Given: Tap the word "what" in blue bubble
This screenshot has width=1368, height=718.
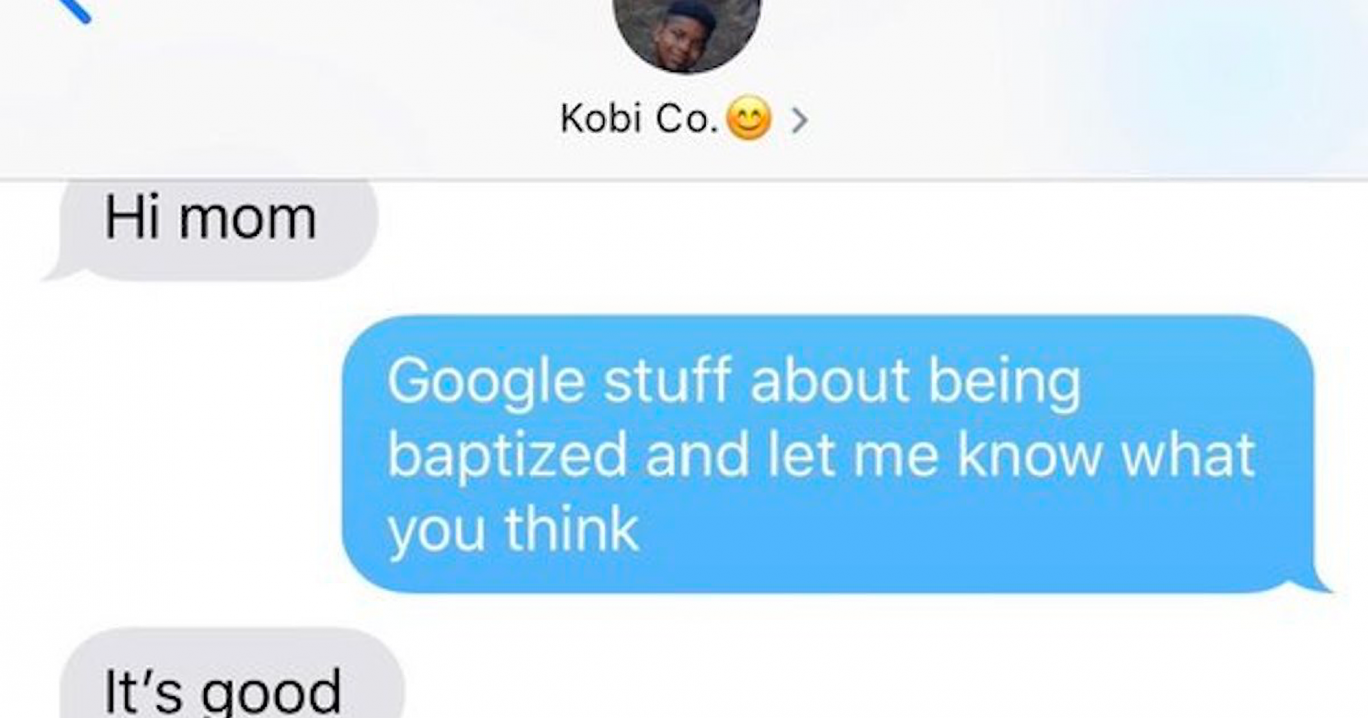Looking at the screenshot, I should [x=1188, y=454].
